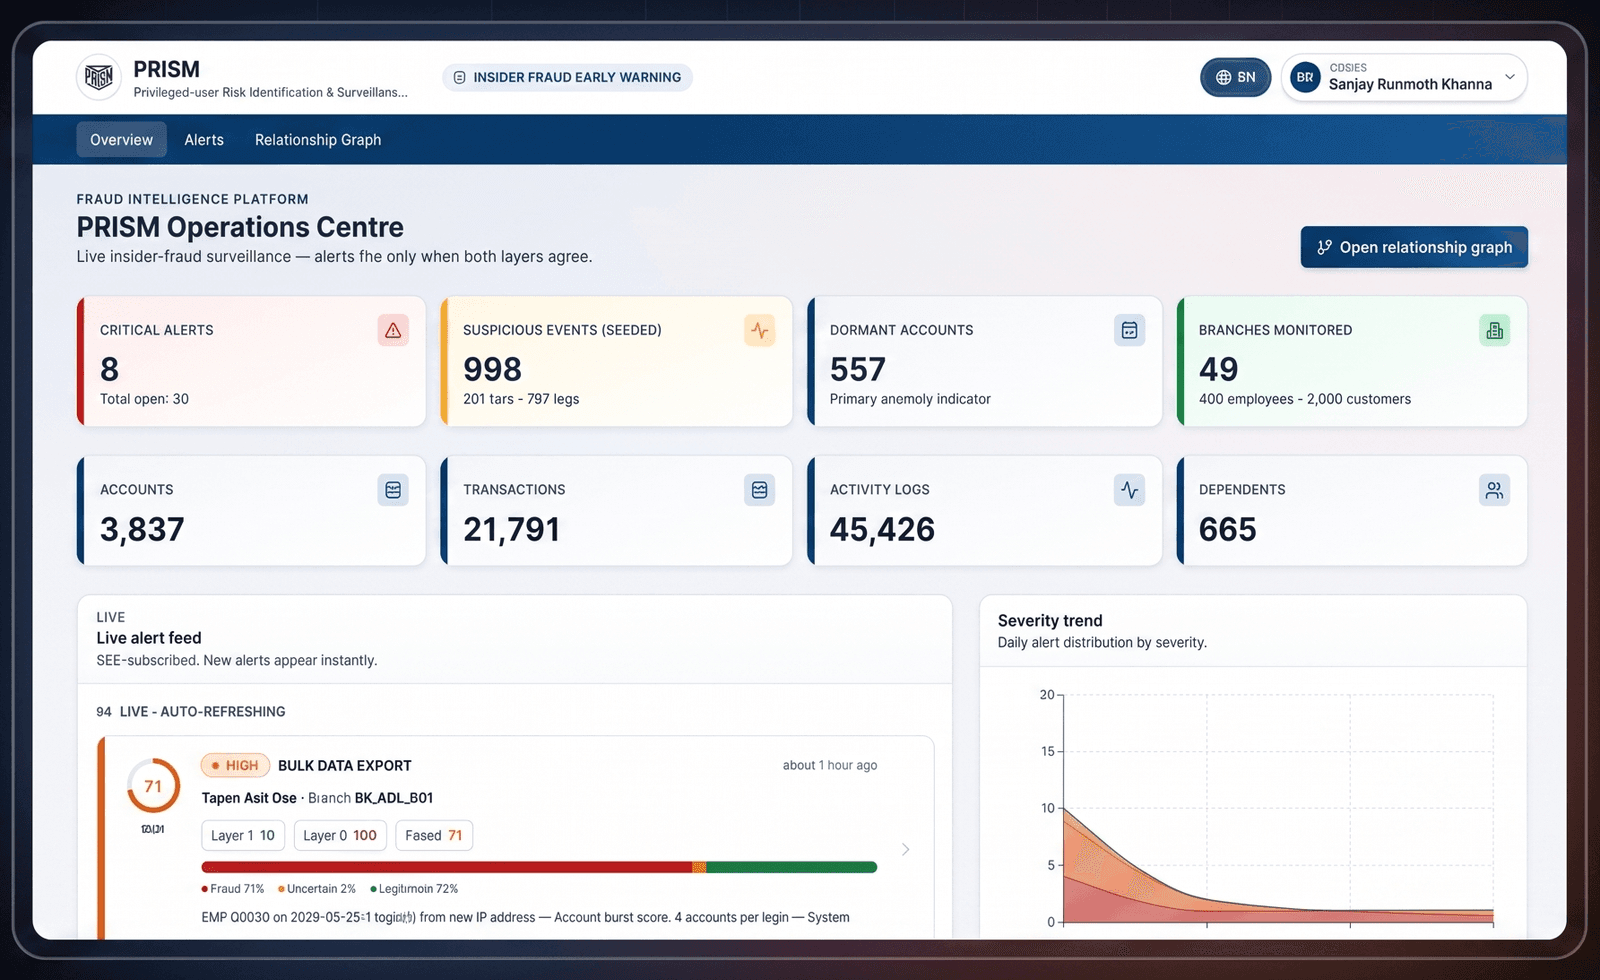1600x980 pixels.
Task: Click the Dependents people icon
Action: (x=1494, y=490)
